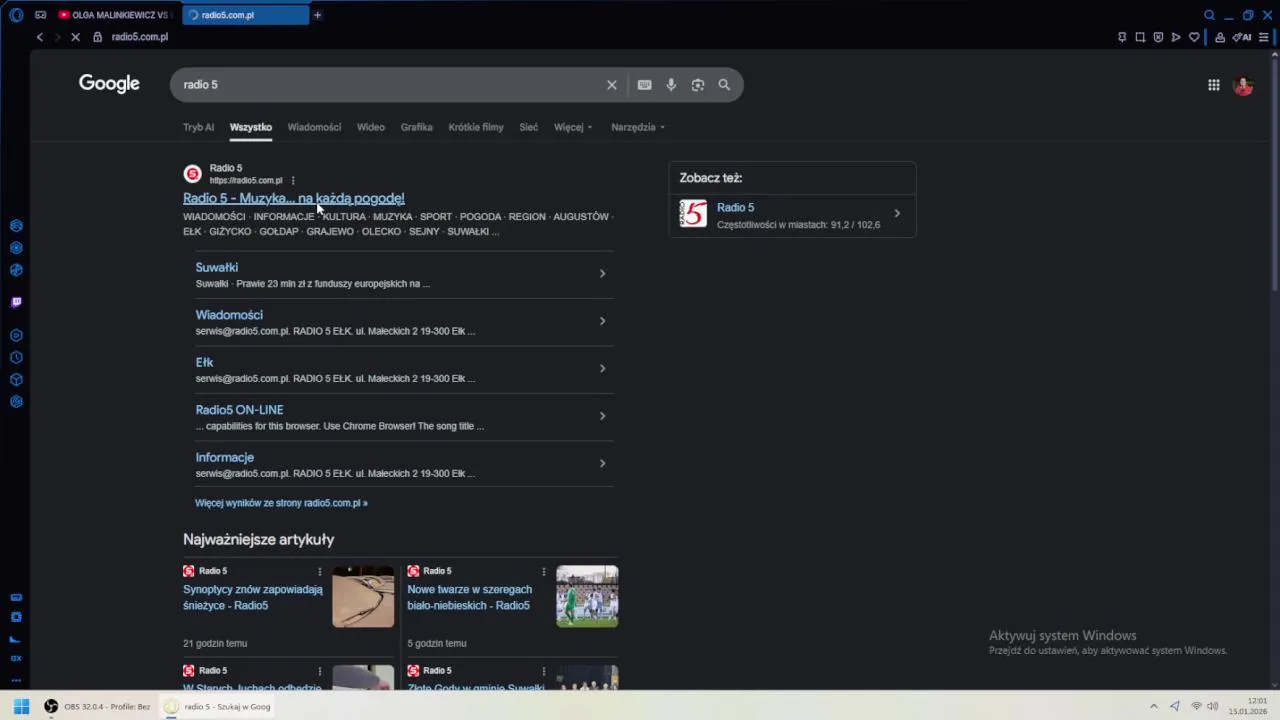Image resolution: width=1280 pixels, height=720 pixels.
Task: Open the on-screen keyboard input tool
Action: click(x=645, y=85)
